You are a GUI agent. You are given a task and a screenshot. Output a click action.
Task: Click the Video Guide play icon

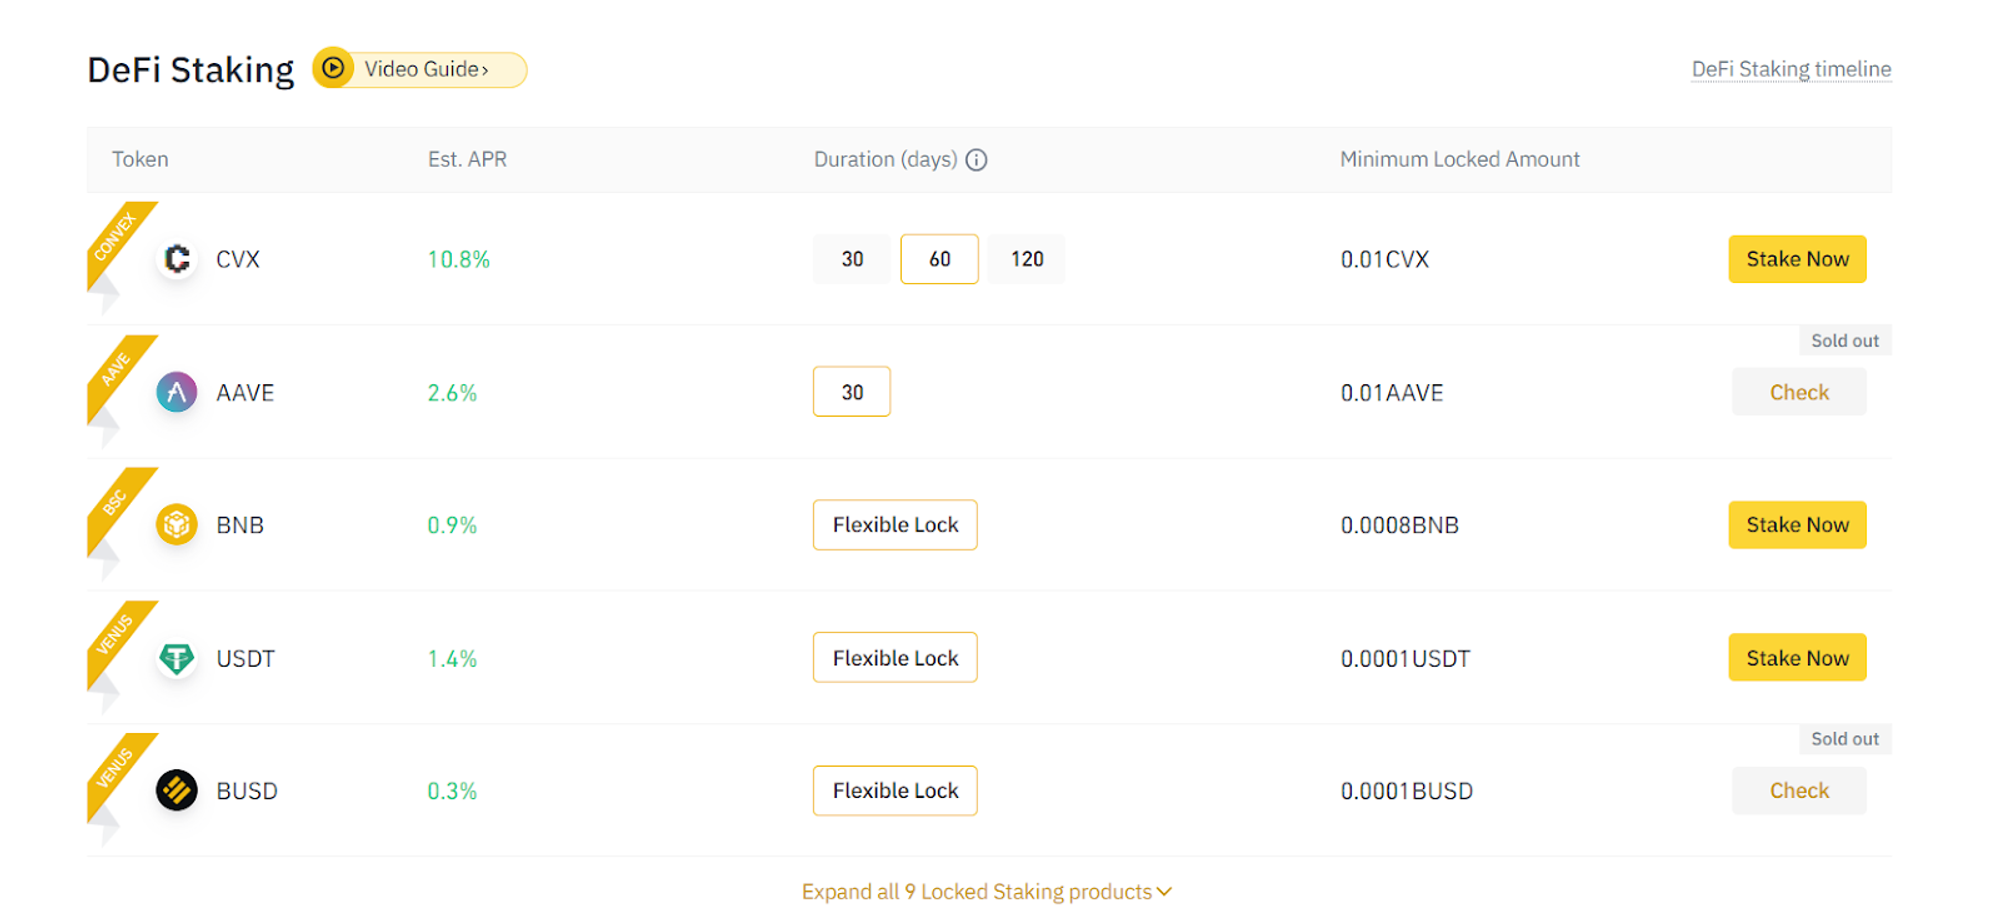331,69
